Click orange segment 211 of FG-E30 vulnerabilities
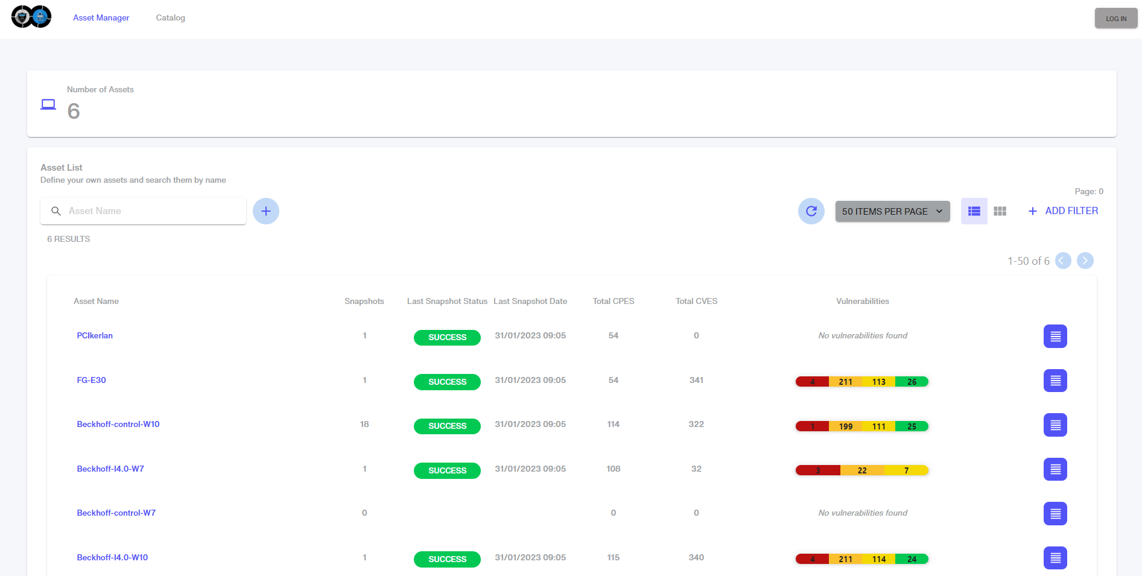 click(845, 382)
